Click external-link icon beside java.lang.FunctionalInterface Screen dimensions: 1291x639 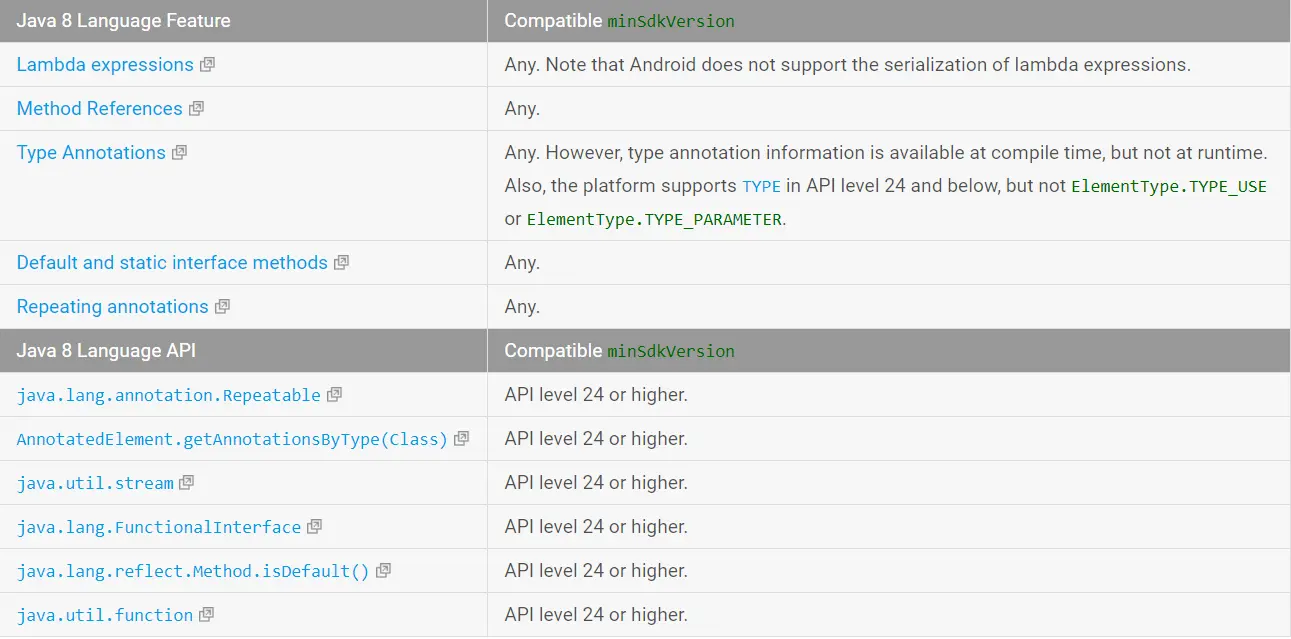point(314,527)
